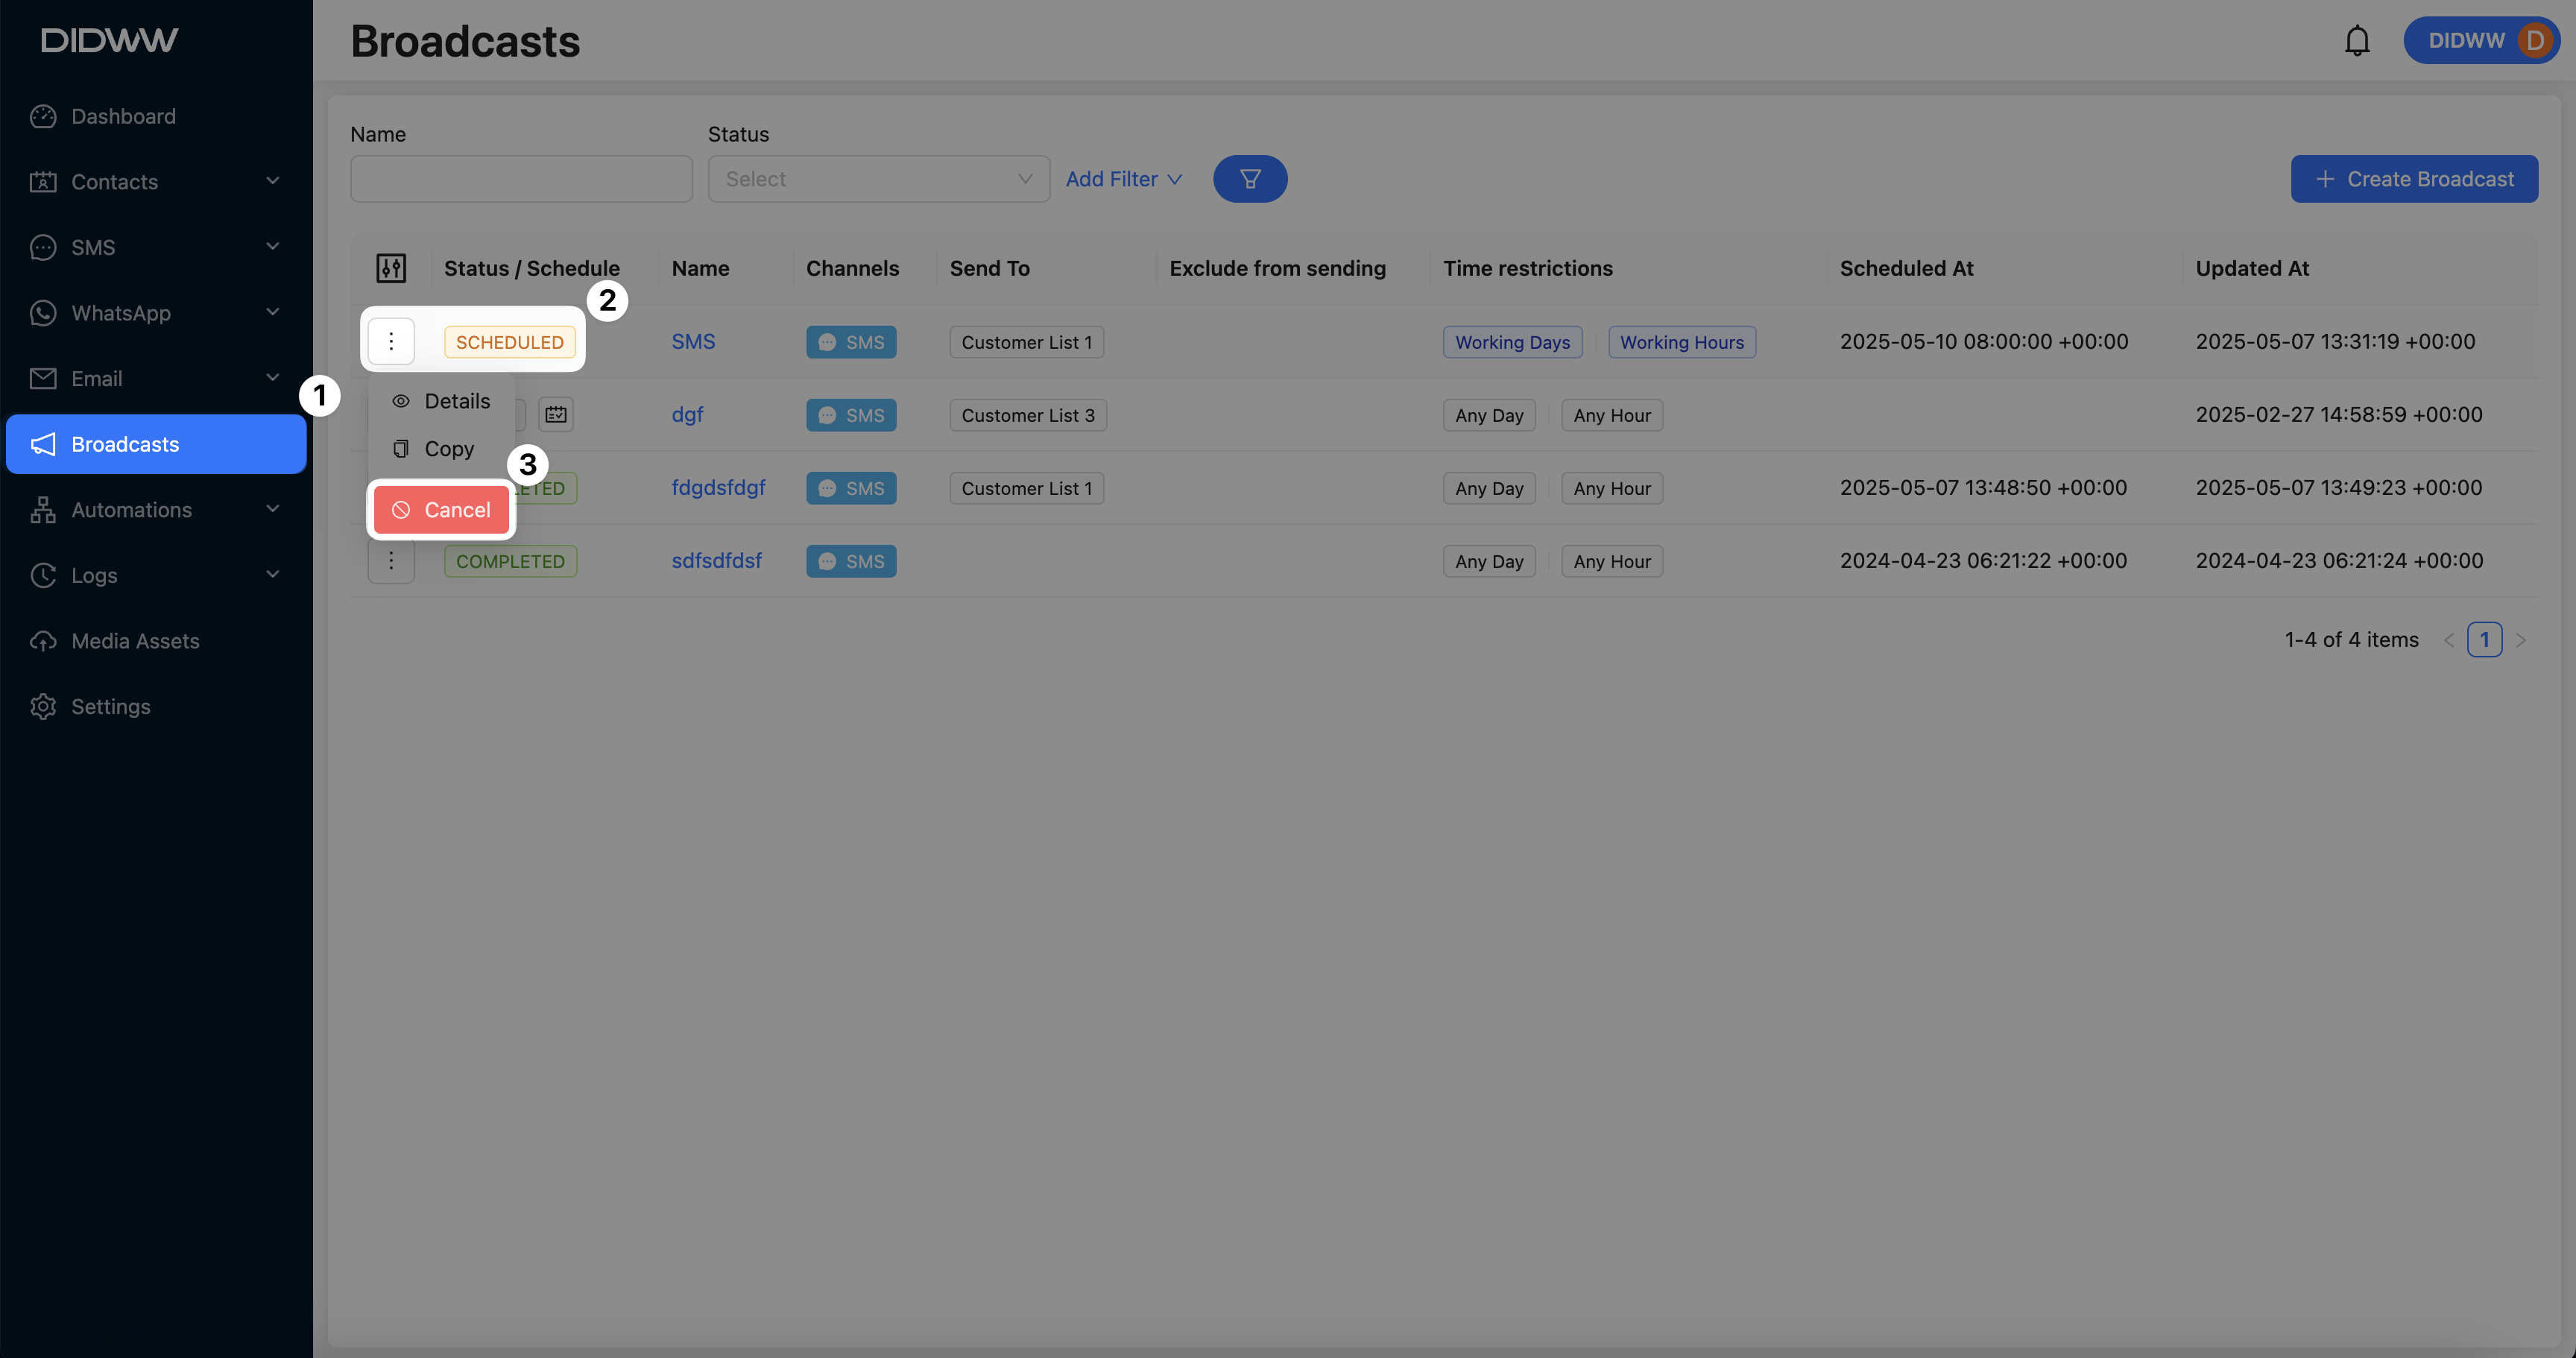
Task: Click the notification bell icon
Action: pyautogui.click(x=2357, y=41)
